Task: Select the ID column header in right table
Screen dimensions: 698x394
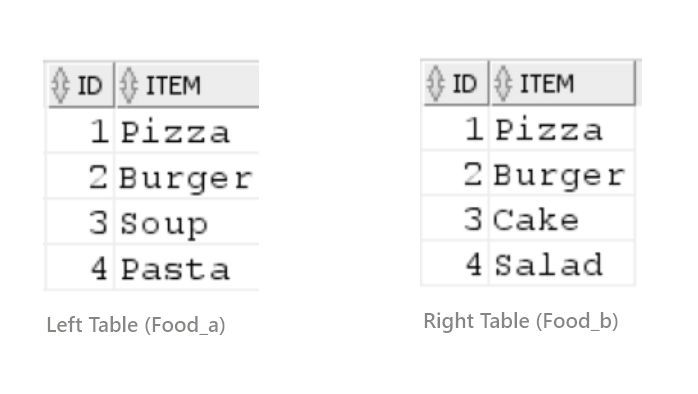Action: pyautogui.click(x=456, y=83)
